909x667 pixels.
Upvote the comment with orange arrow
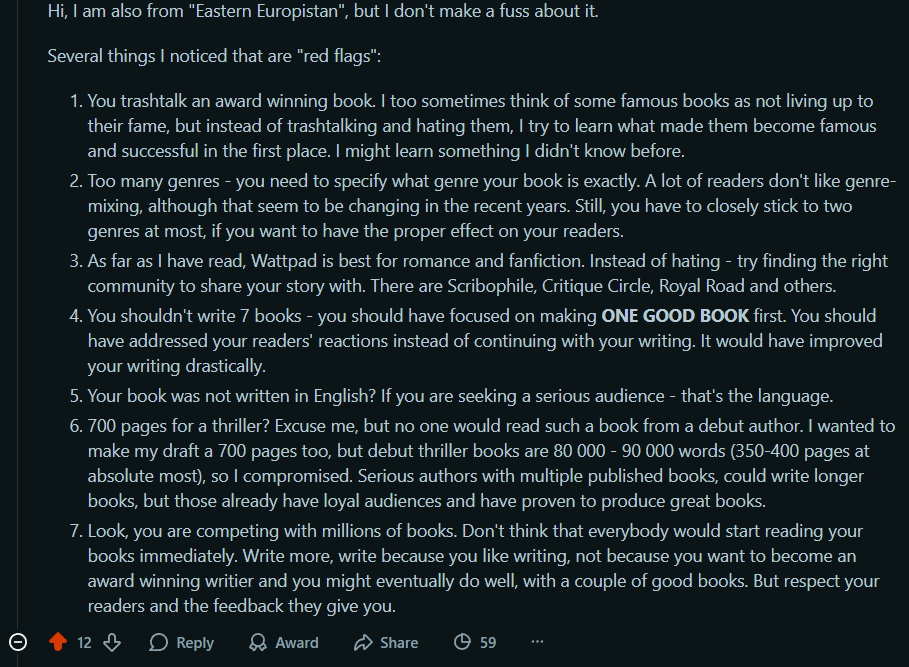[x=58, y=642]
